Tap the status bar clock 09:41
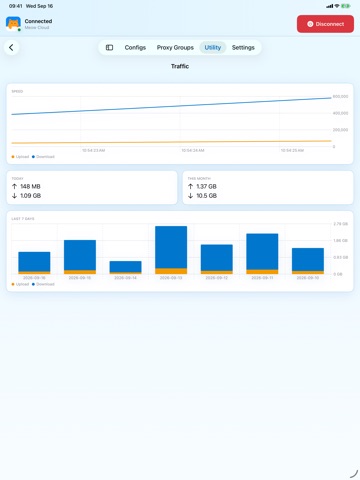 (x=15, y=6)
